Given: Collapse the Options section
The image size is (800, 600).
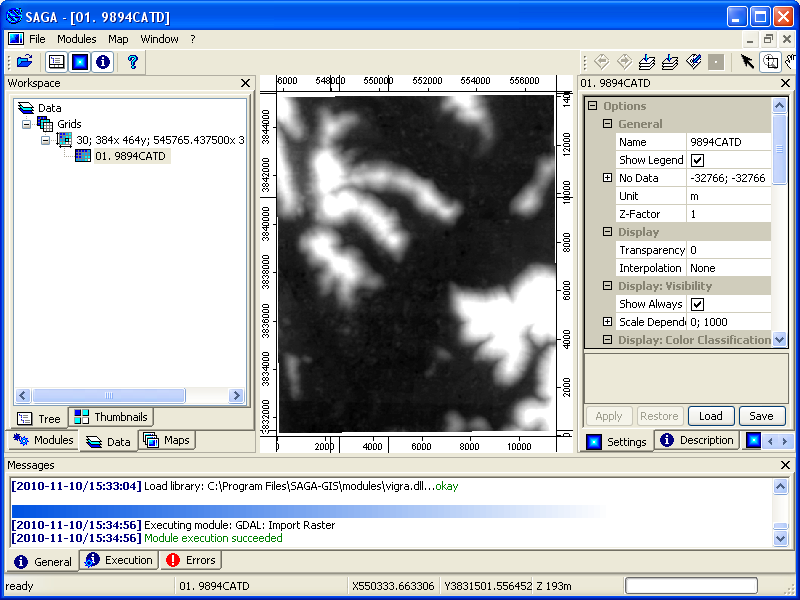Looking at the screenshot, I should [592, 106].
